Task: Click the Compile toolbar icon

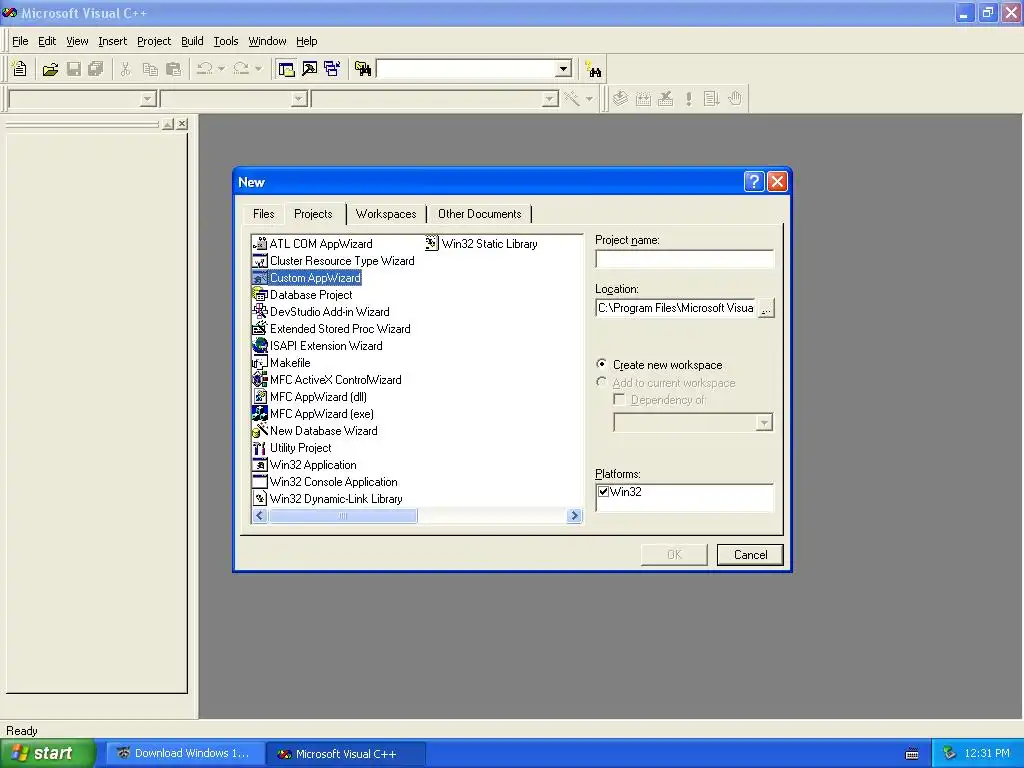Action: [x=620, y=99]
